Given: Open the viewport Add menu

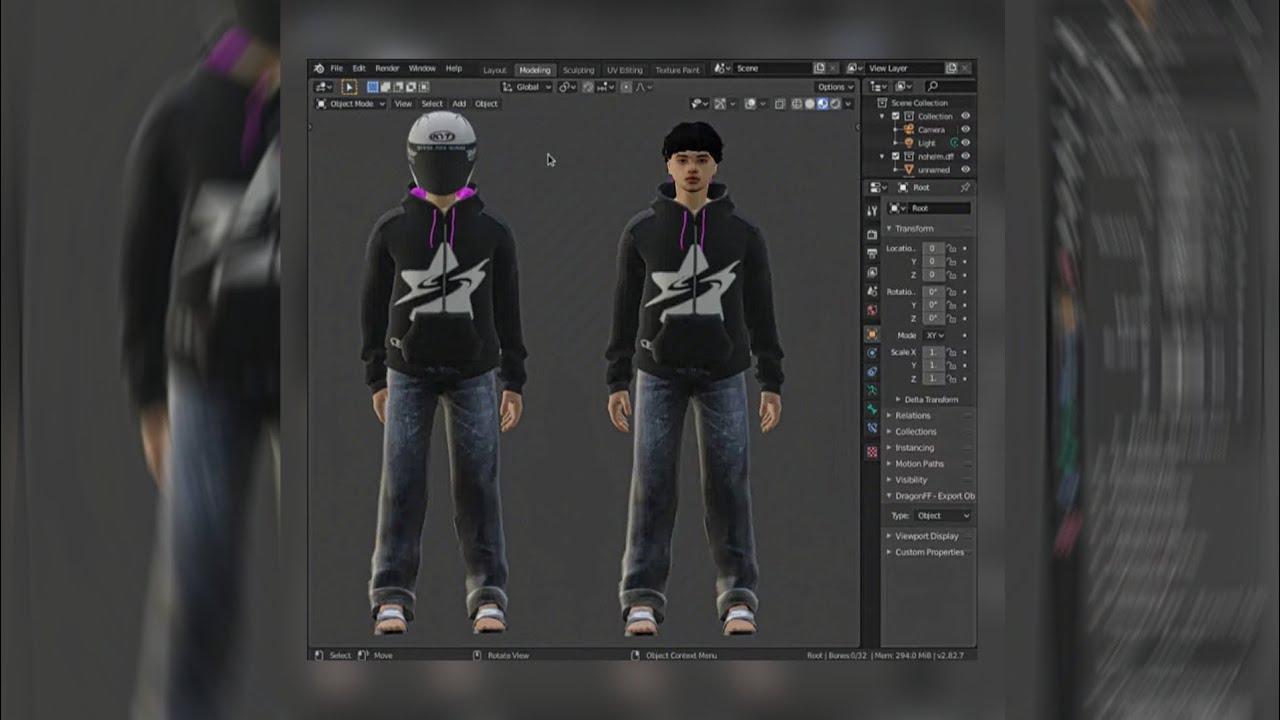Looking at the screenshot, I should 459,103.
